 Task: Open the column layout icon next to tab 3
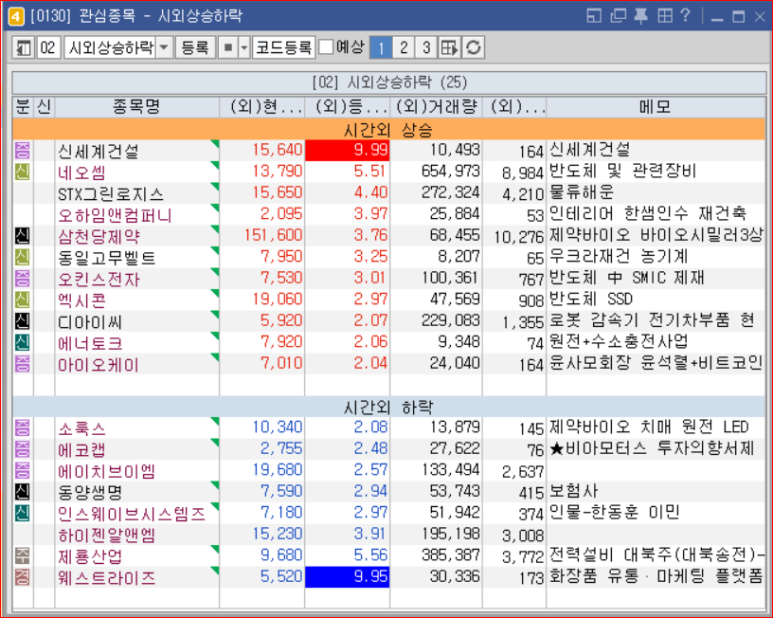pos(450,48)
